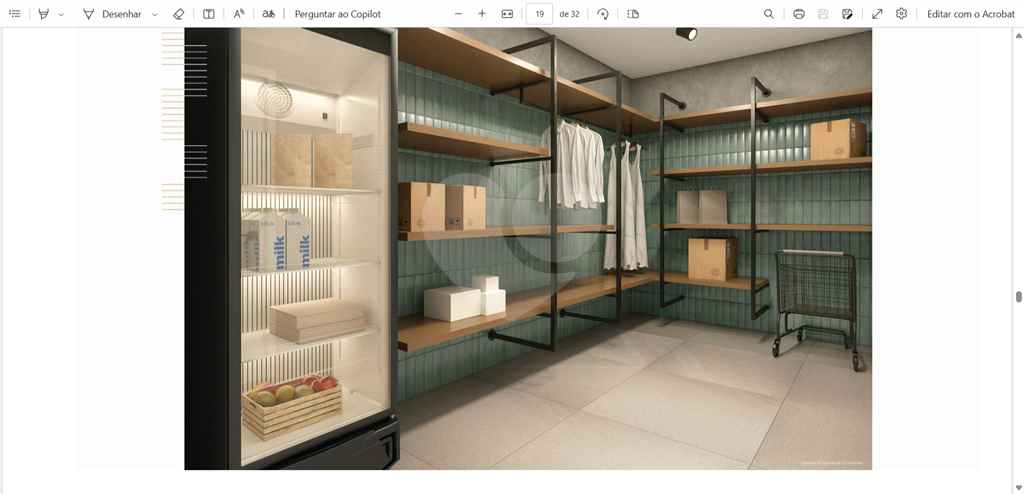Image resolution: width=1024 pixels, height=494 pixels.
Task: Click Perguntar ao Copilot
Action: click(x=337, y=14)
